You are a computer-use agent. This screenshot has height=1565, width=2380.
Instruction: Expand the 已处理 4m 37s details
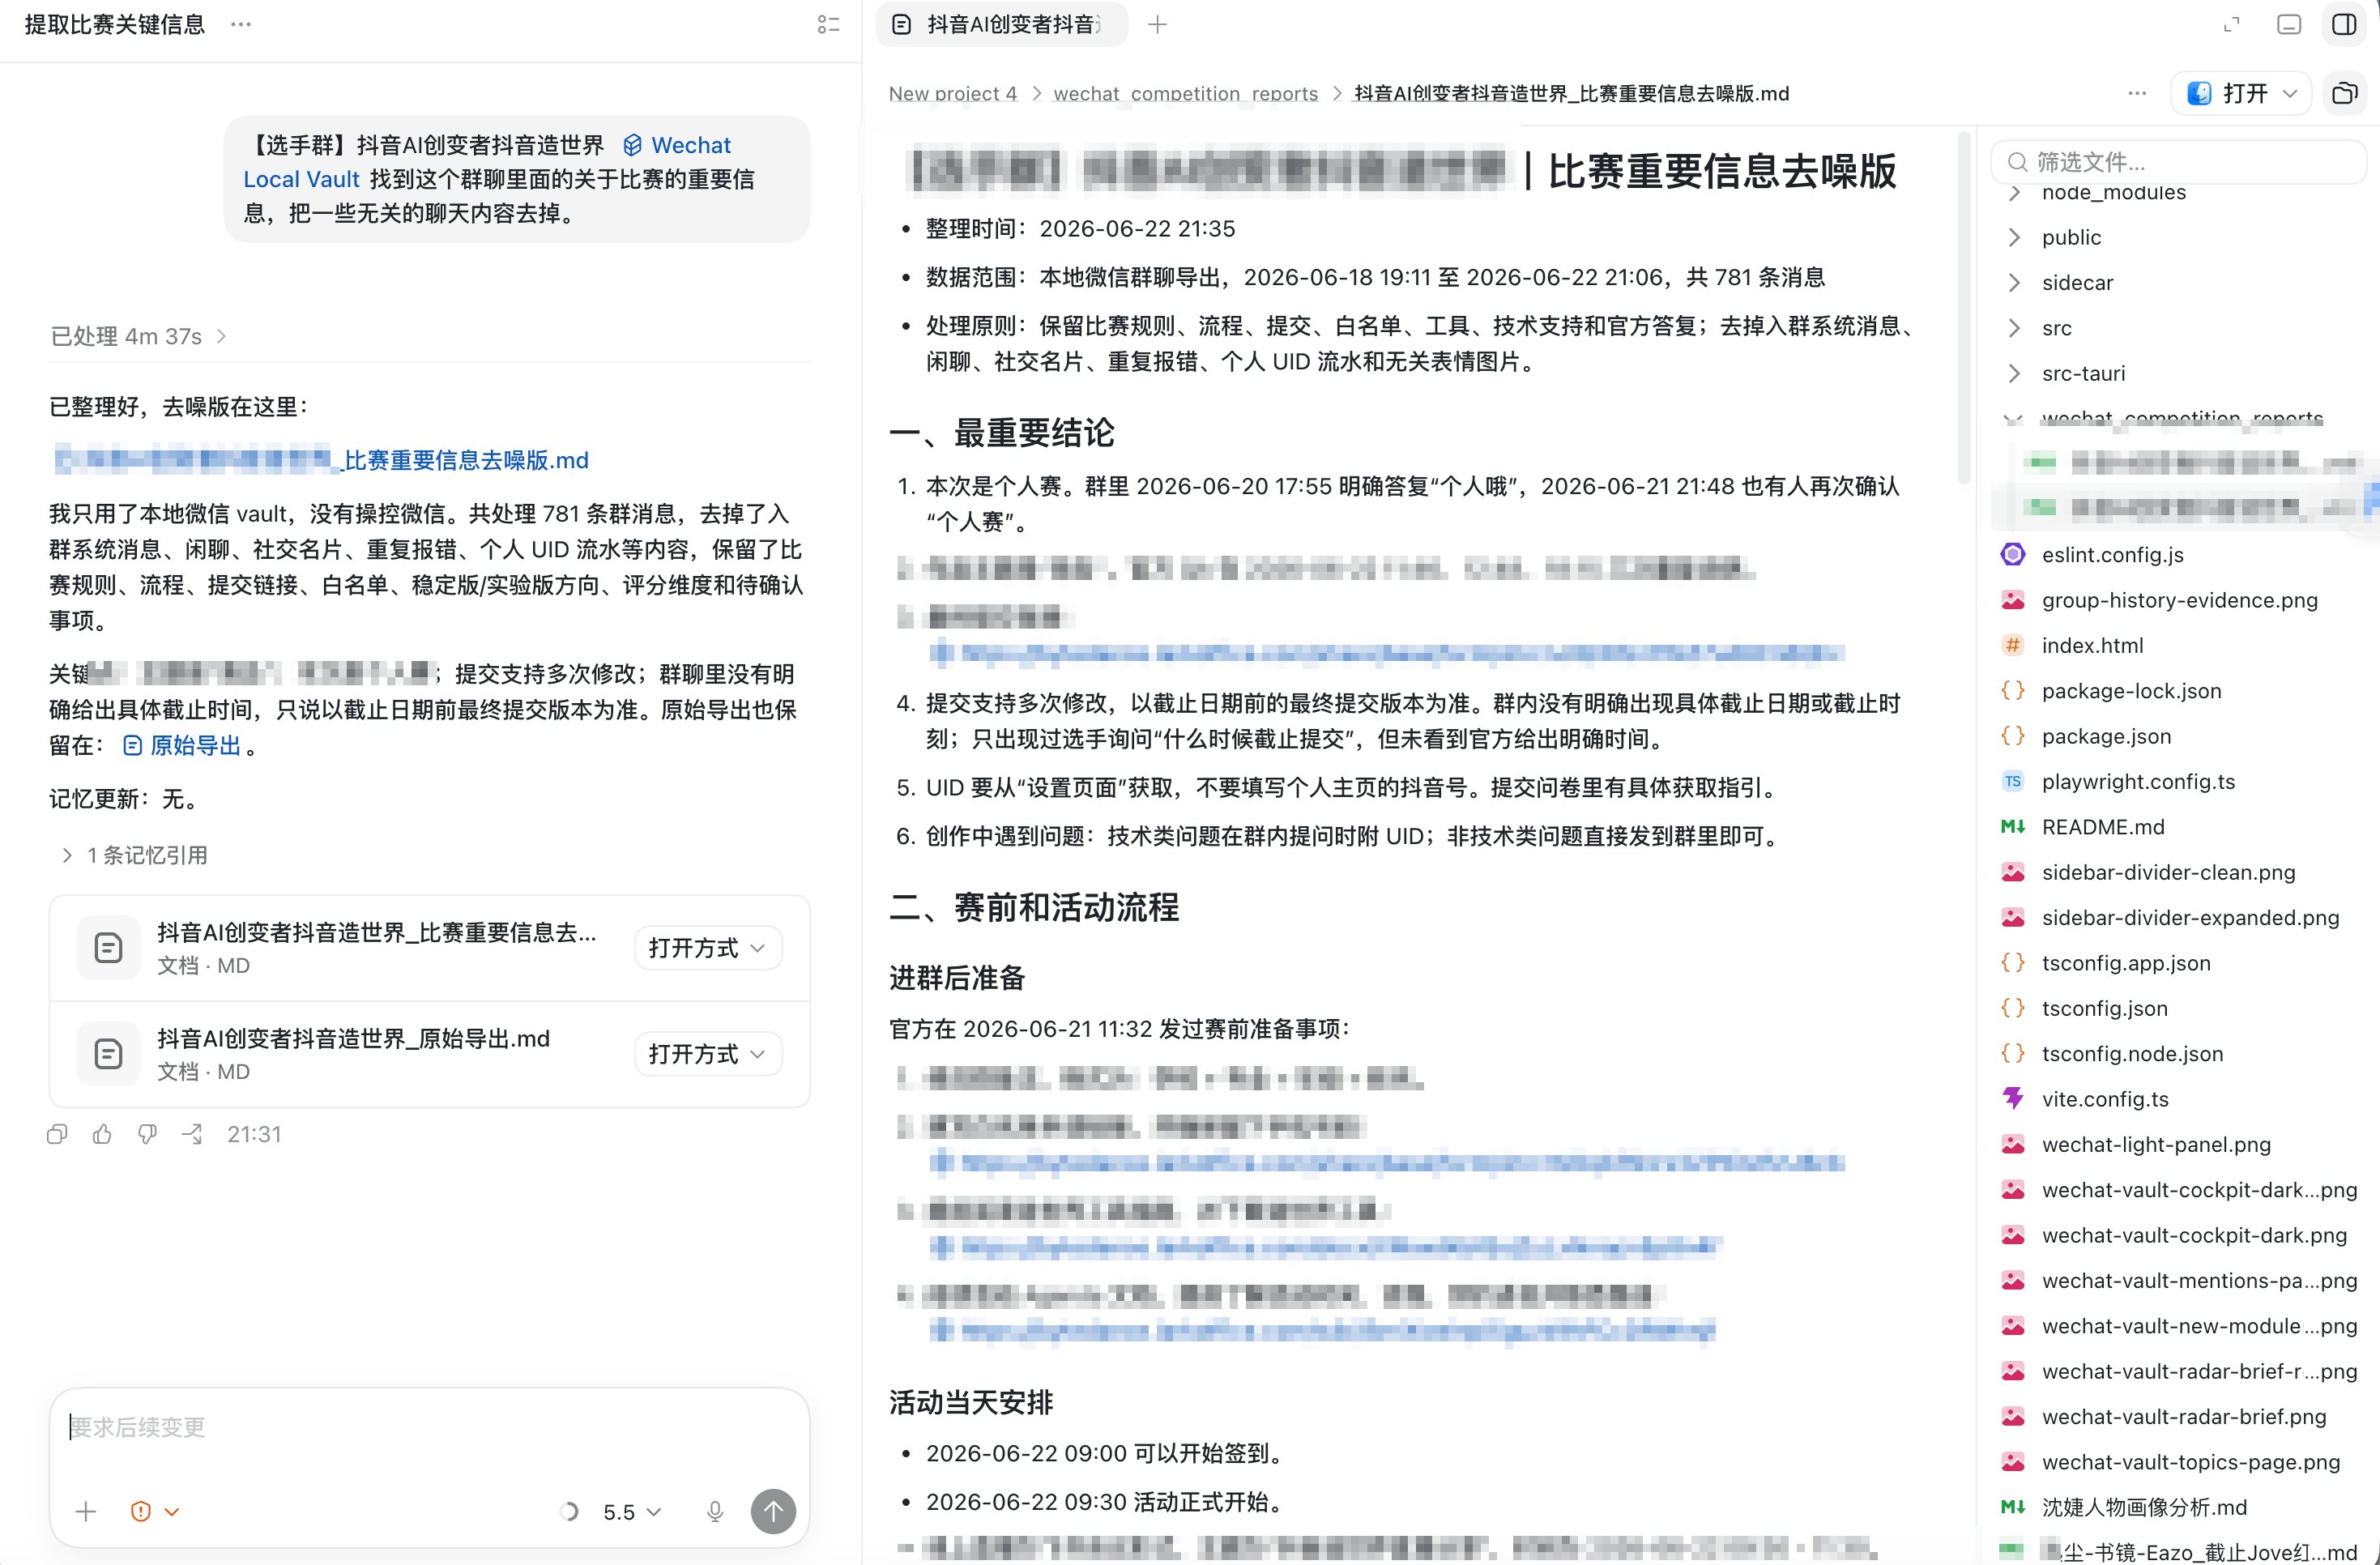(x=138, y=336)
